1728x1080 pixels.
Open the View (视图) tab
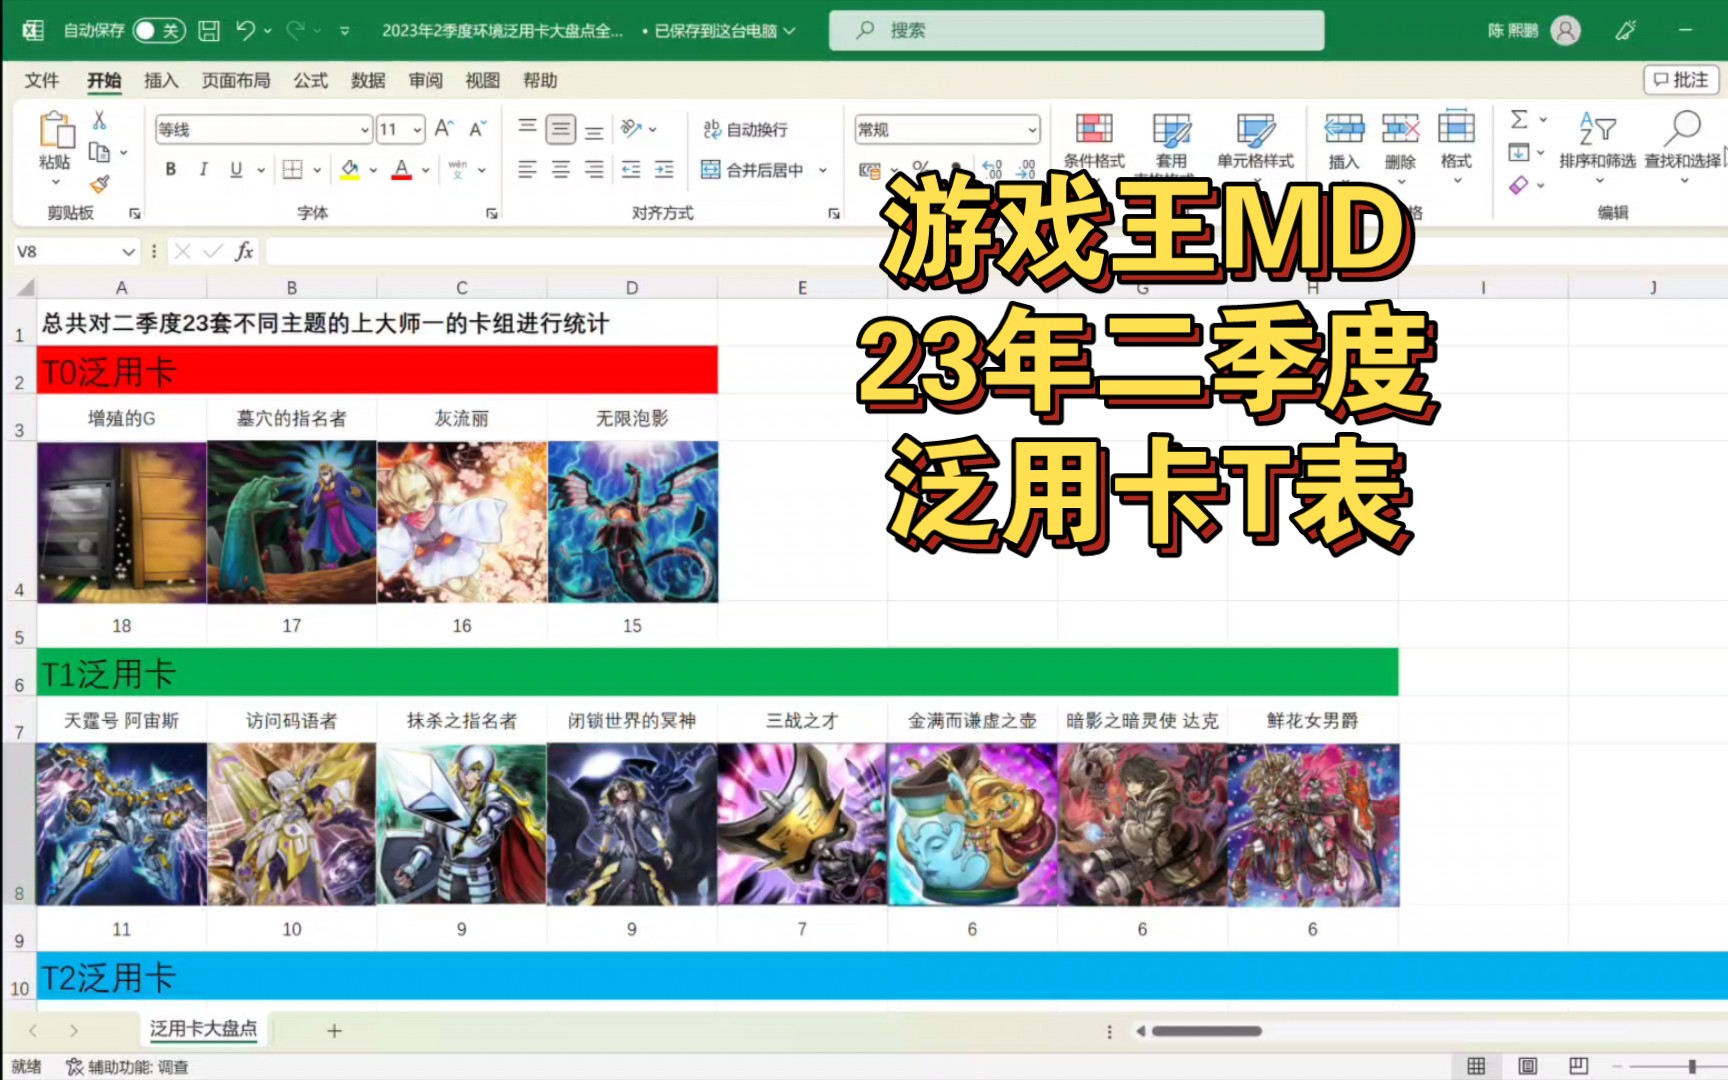coord(483,80)
